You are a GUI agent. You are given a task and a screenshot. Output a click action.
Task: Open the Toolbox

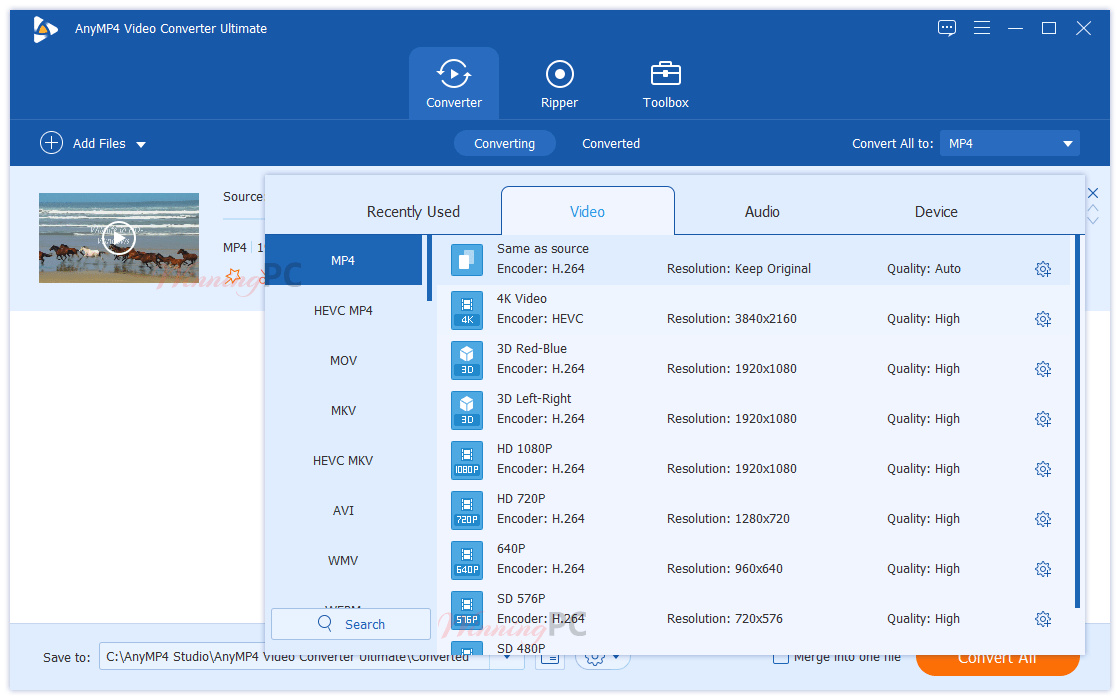pos(665,82)
